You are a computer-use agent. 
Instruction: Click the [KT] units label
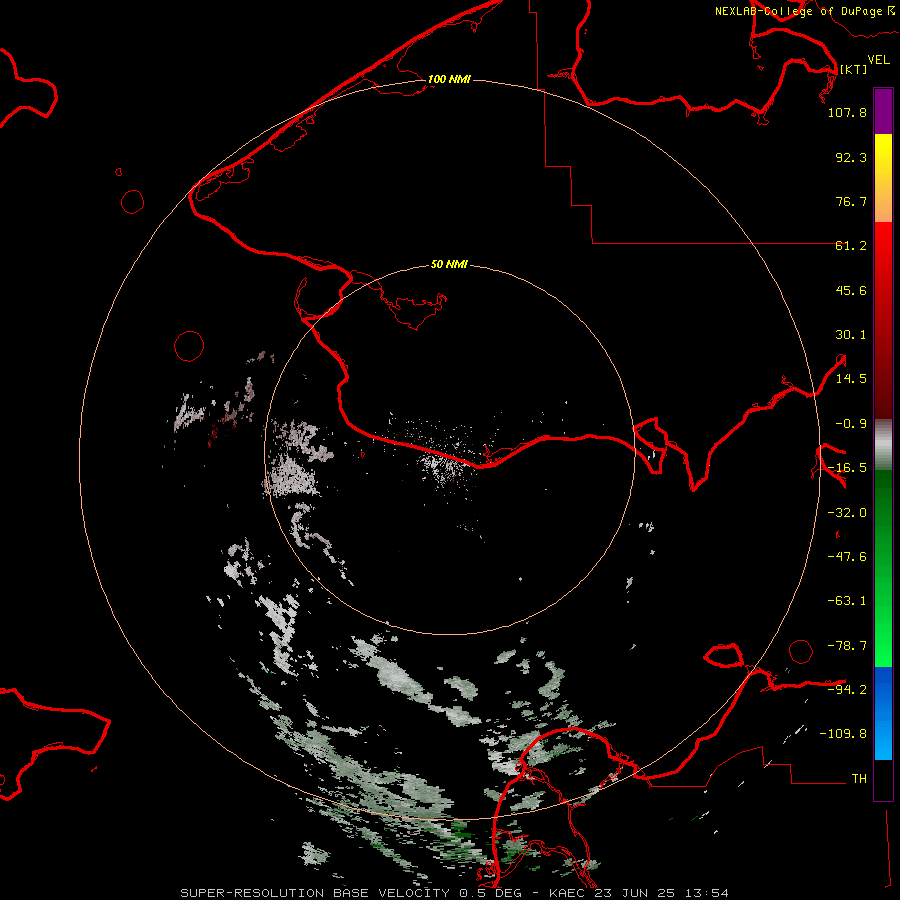coord(854,69)
